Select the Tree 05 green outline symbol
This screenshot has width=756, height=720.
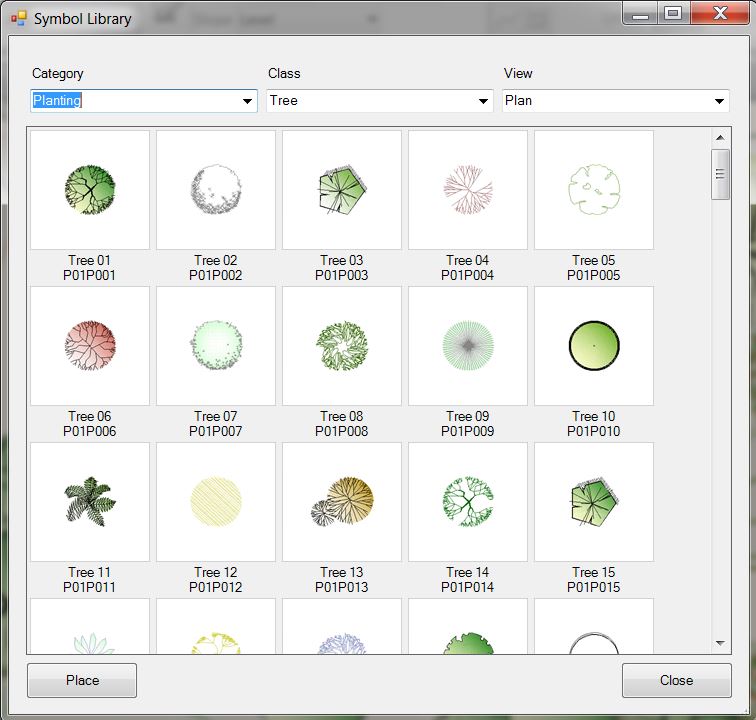point(594,188)
